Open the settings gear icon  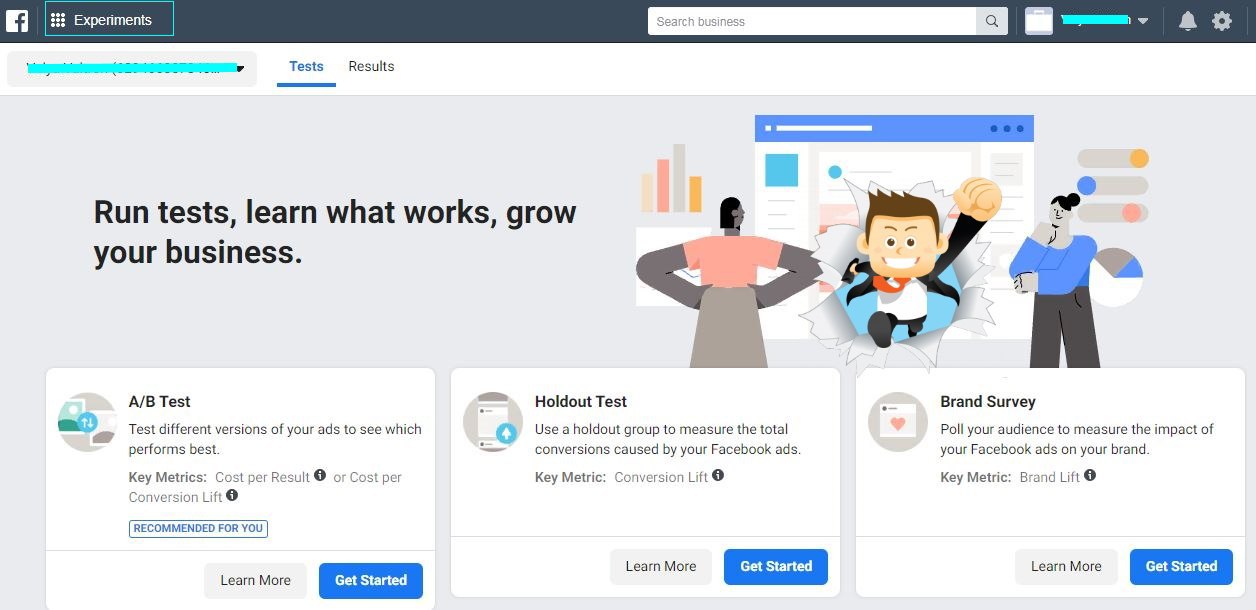coord(1222,21)
